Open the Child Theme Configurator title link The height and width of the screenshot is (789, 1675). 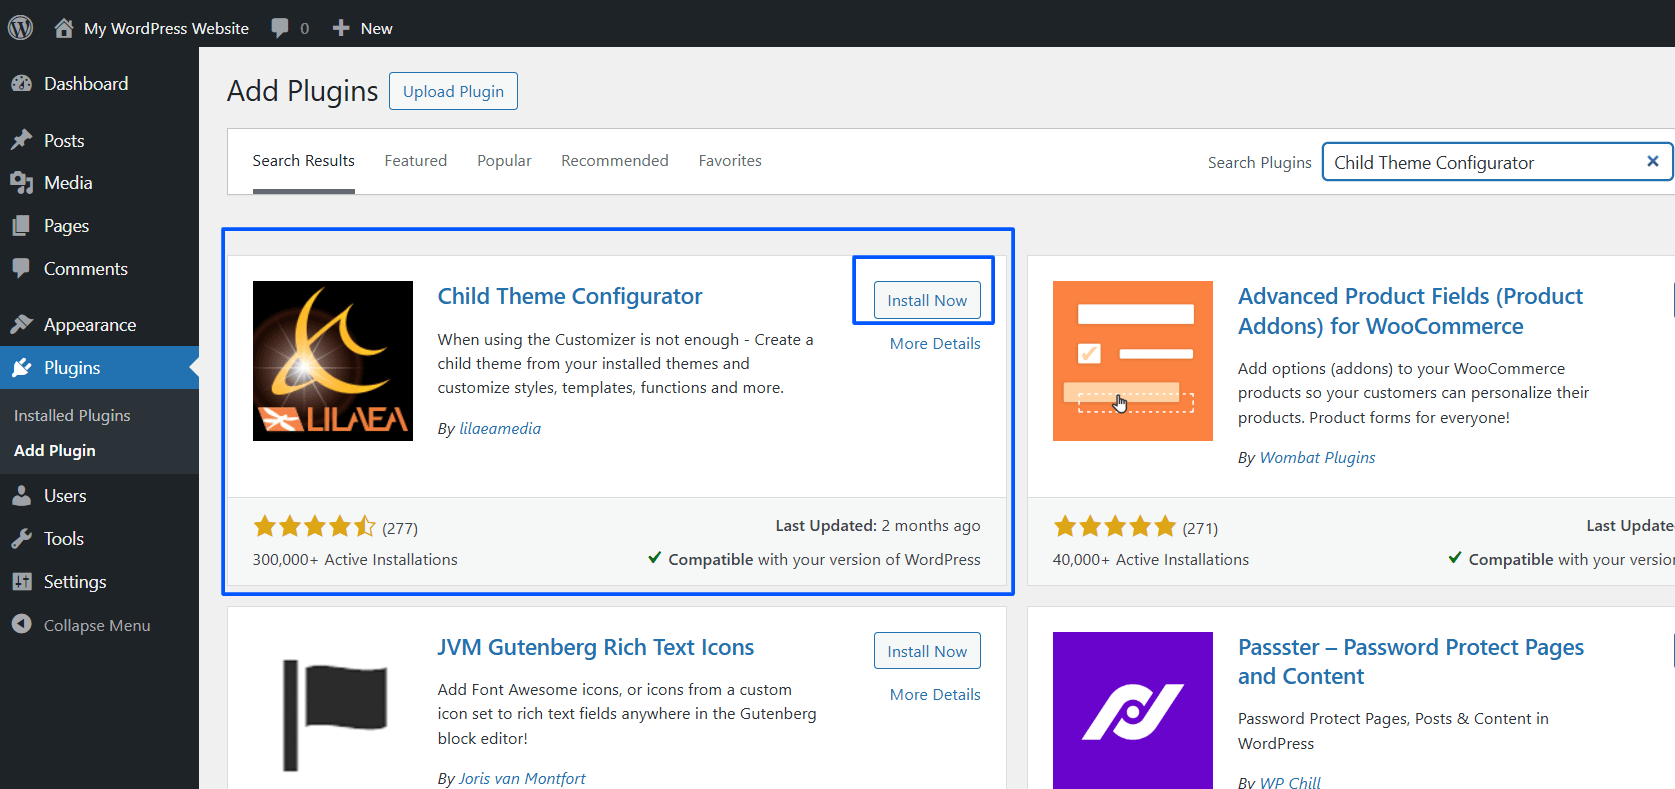point(570,296)
